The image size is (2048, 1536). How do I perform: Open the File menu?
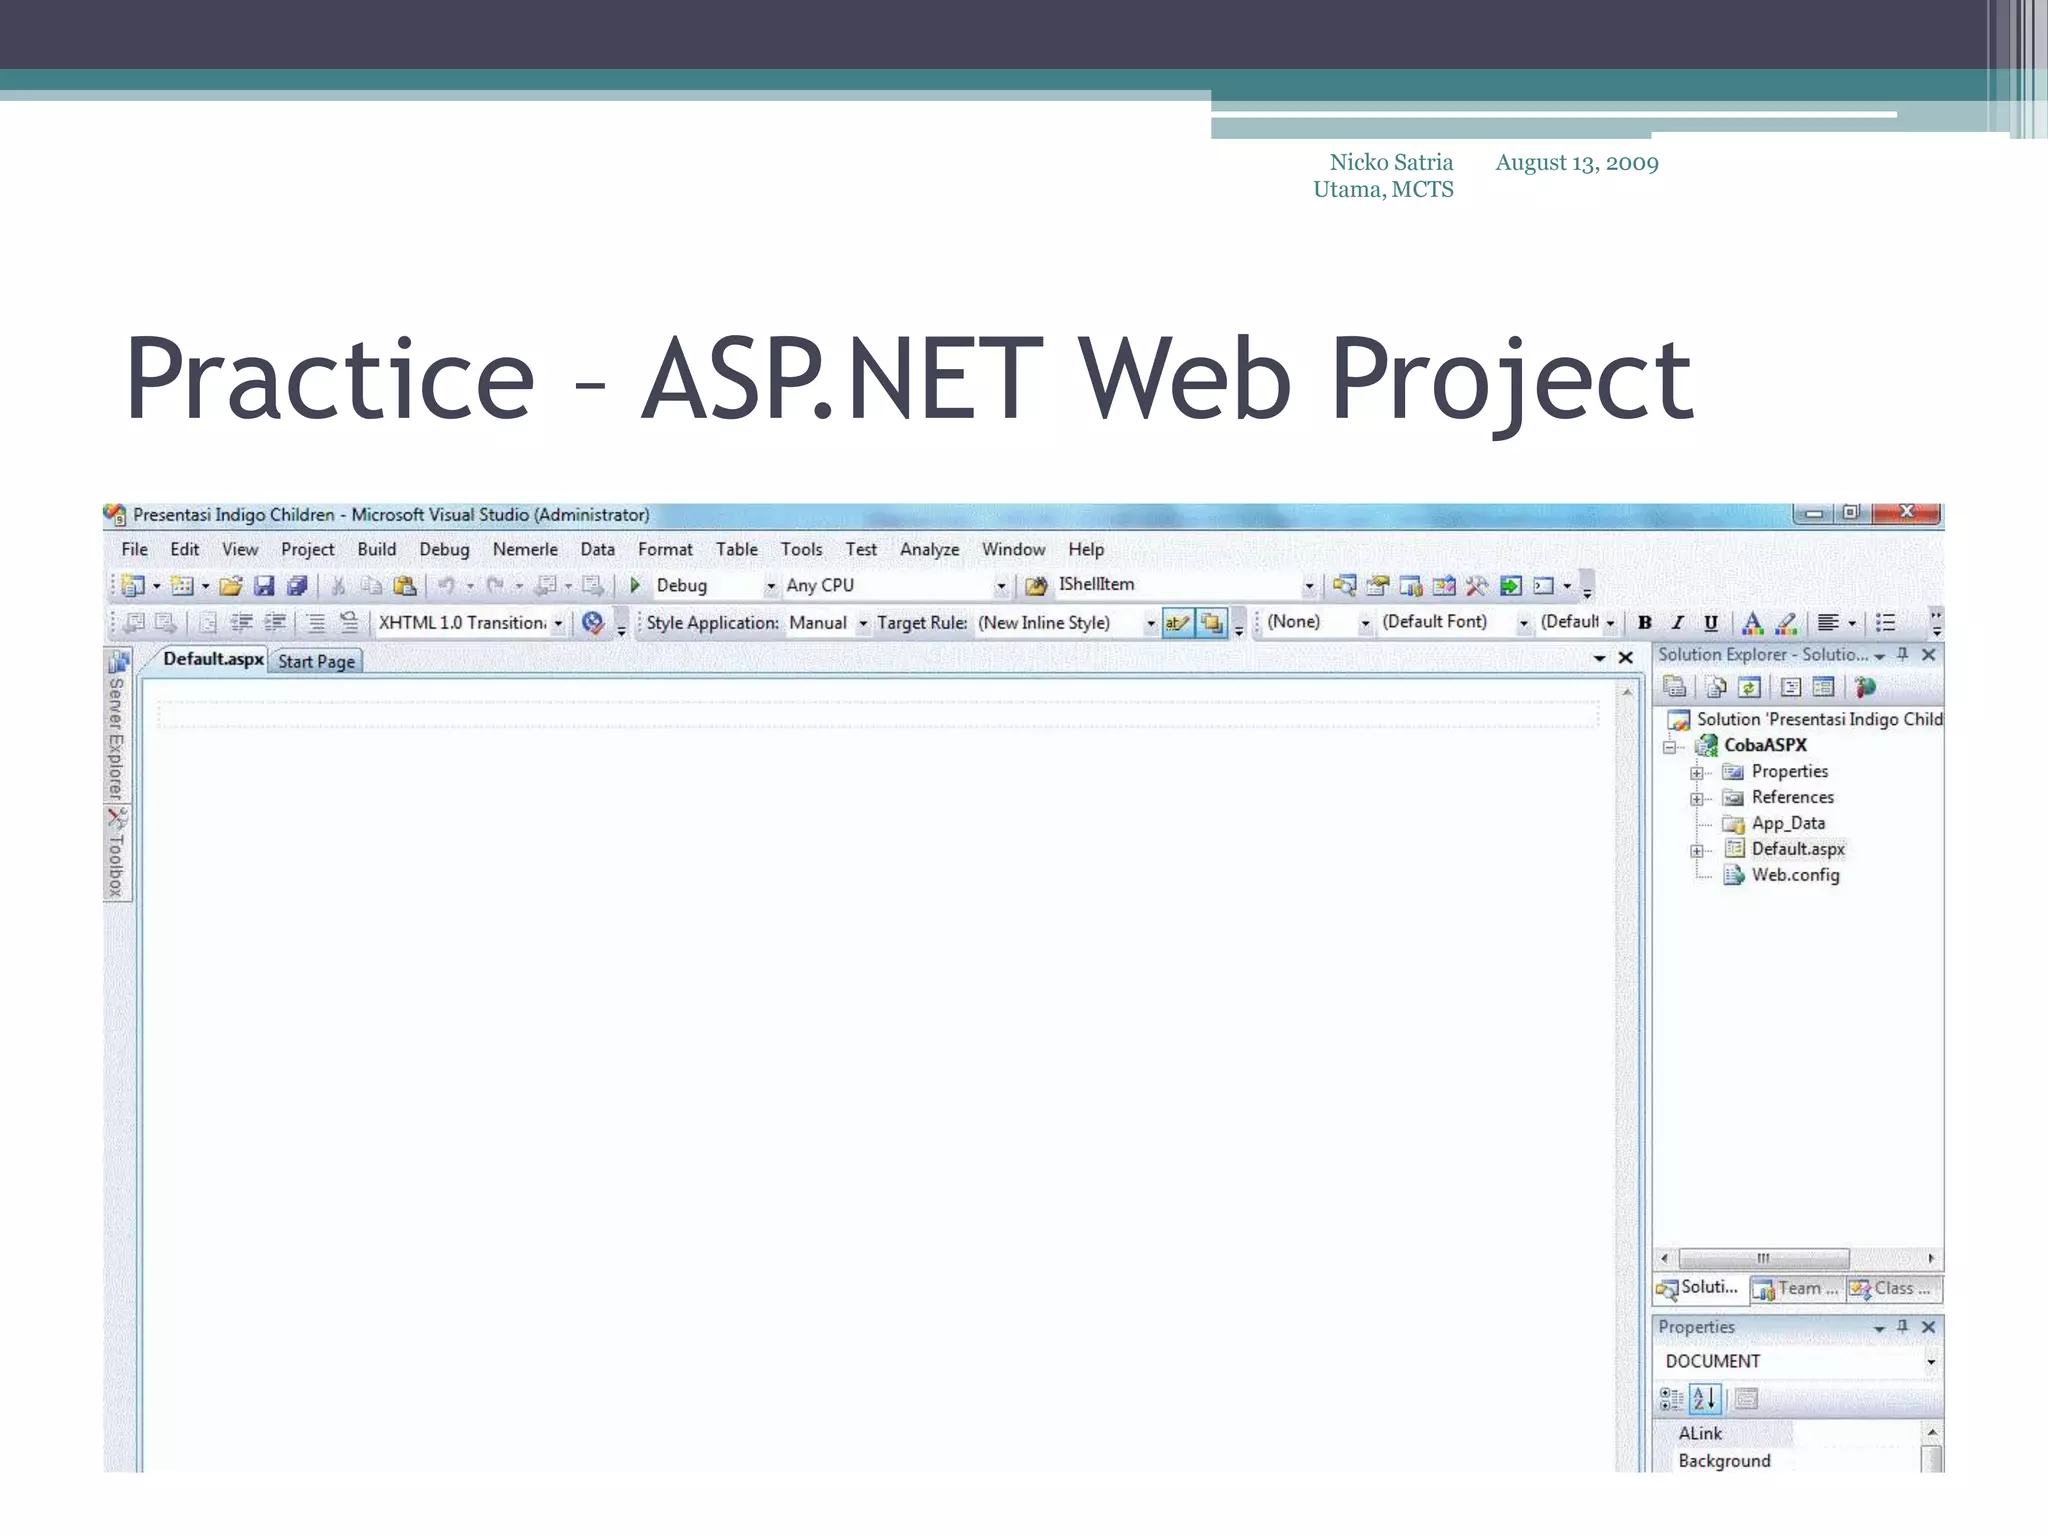[135, 549]
